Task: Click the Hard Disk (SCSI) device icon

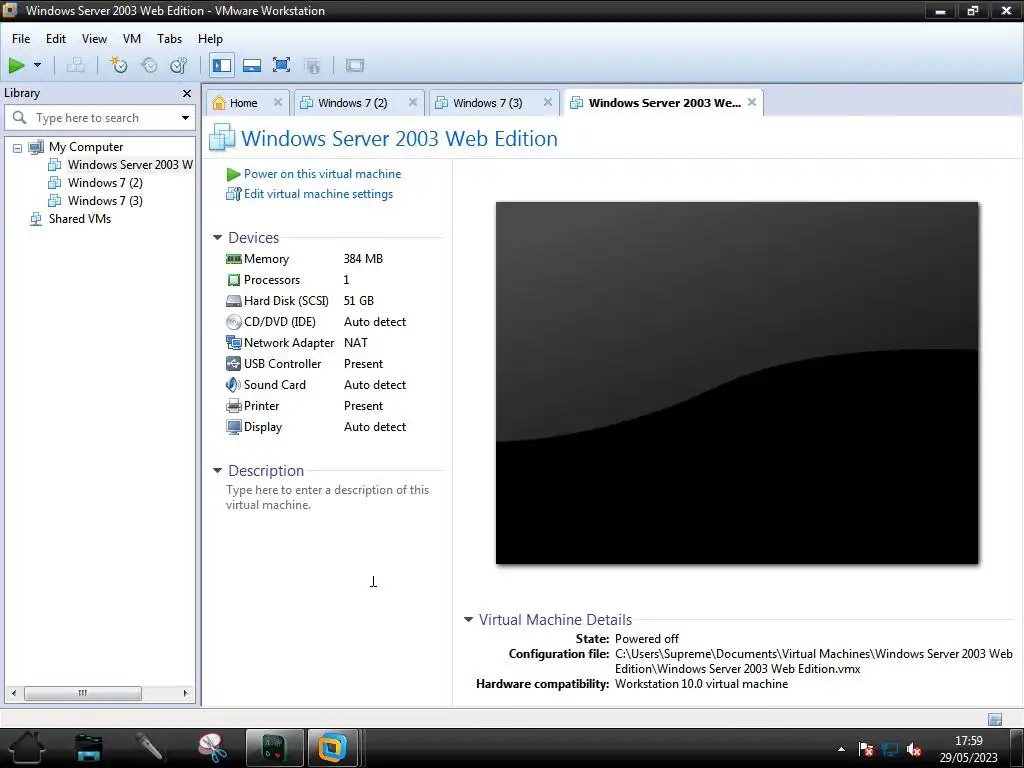Action: (233, 301)
